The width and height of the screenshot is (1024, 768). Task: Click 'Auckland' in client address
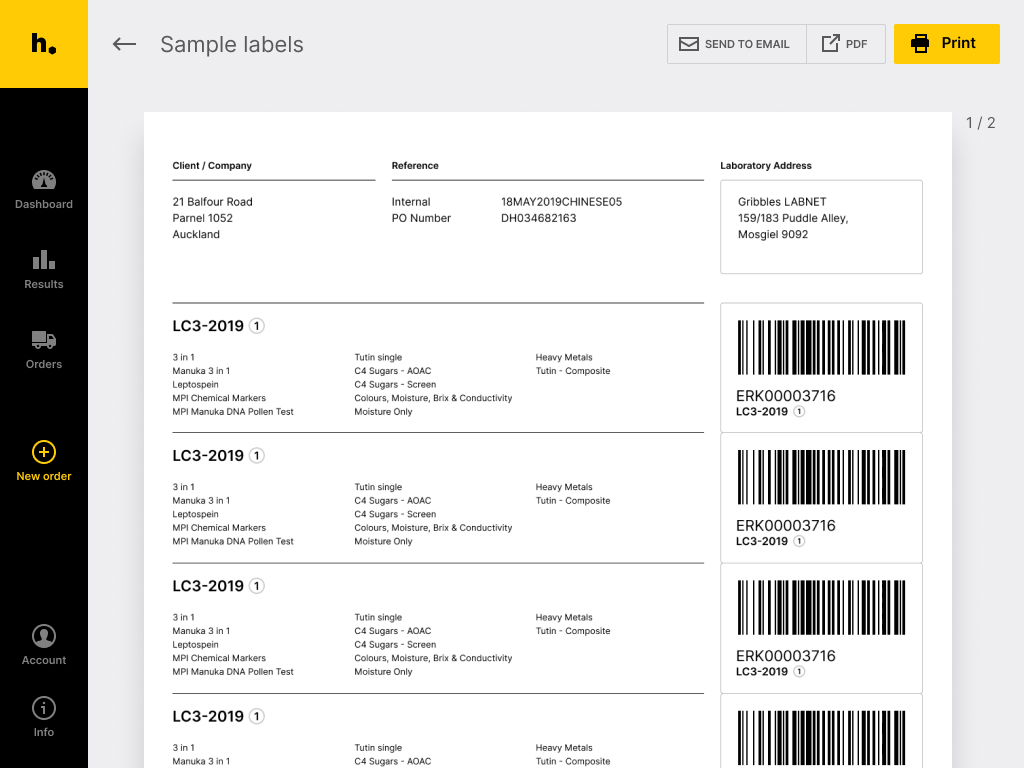coord(196,234)
